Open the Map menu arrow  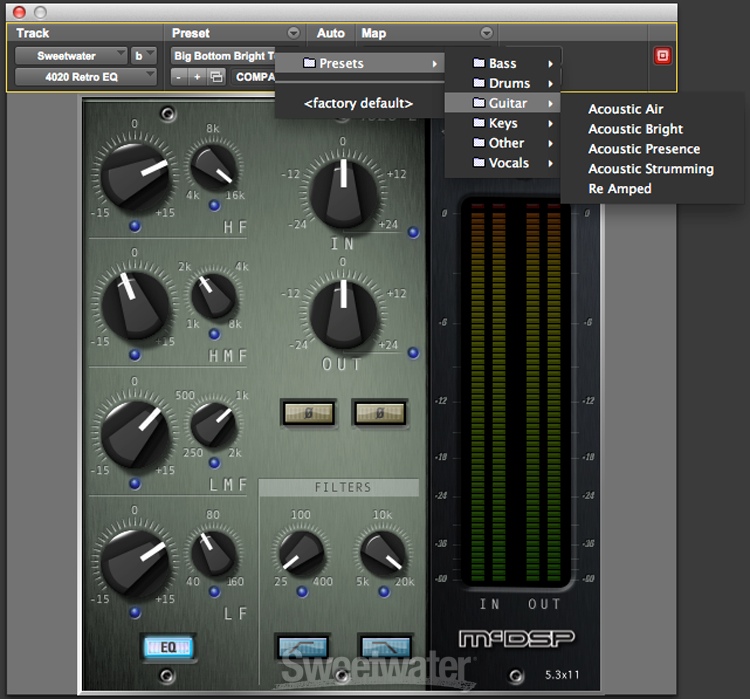click(486, 33)
